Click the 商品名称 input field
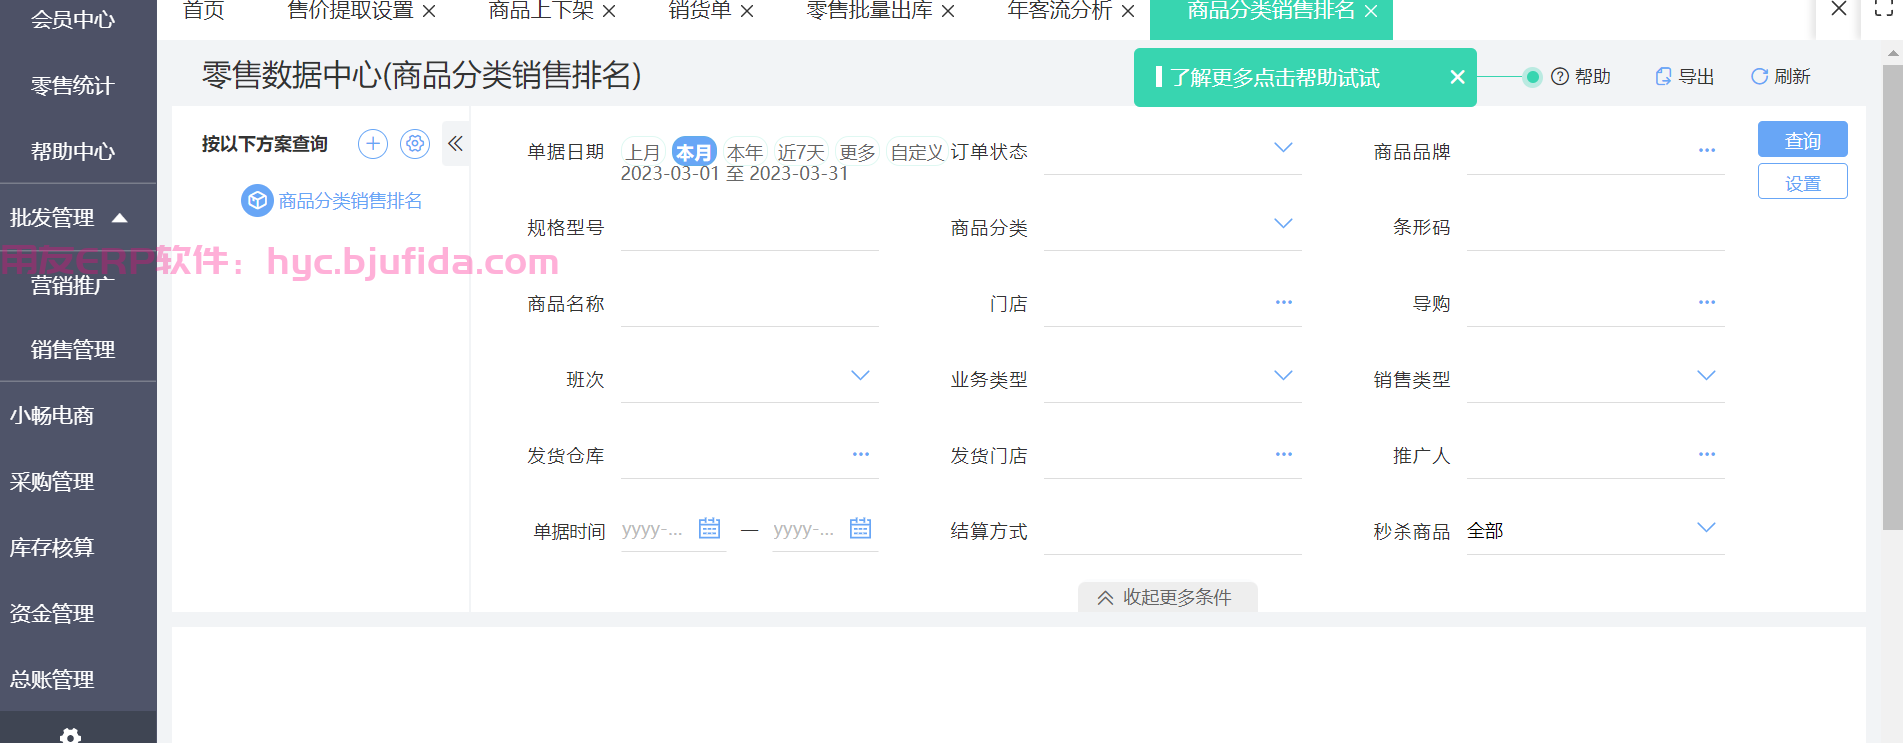The height and width of the screenshot is (743, 1903). 749,304
